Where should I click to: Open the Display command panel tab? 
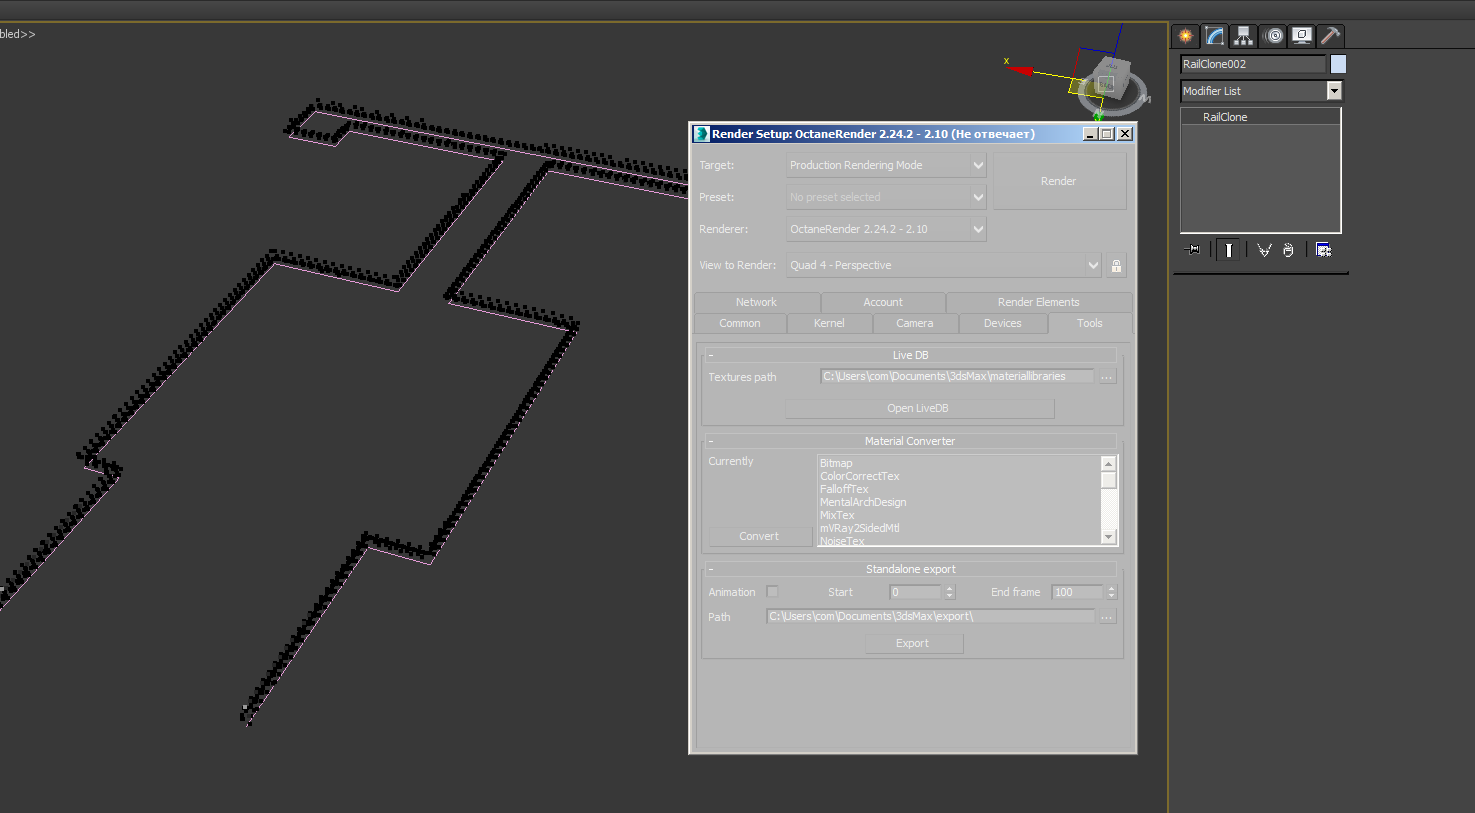(x=1301, y=36)
